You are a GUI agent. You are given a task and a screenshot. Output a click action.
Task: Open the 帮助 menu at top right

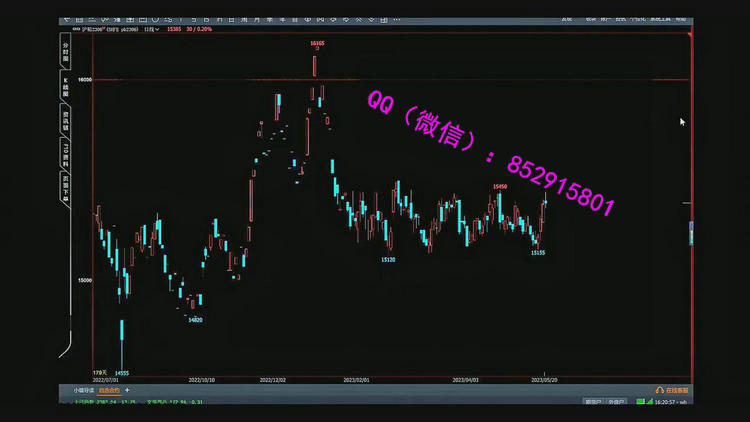tap(682, 18)
